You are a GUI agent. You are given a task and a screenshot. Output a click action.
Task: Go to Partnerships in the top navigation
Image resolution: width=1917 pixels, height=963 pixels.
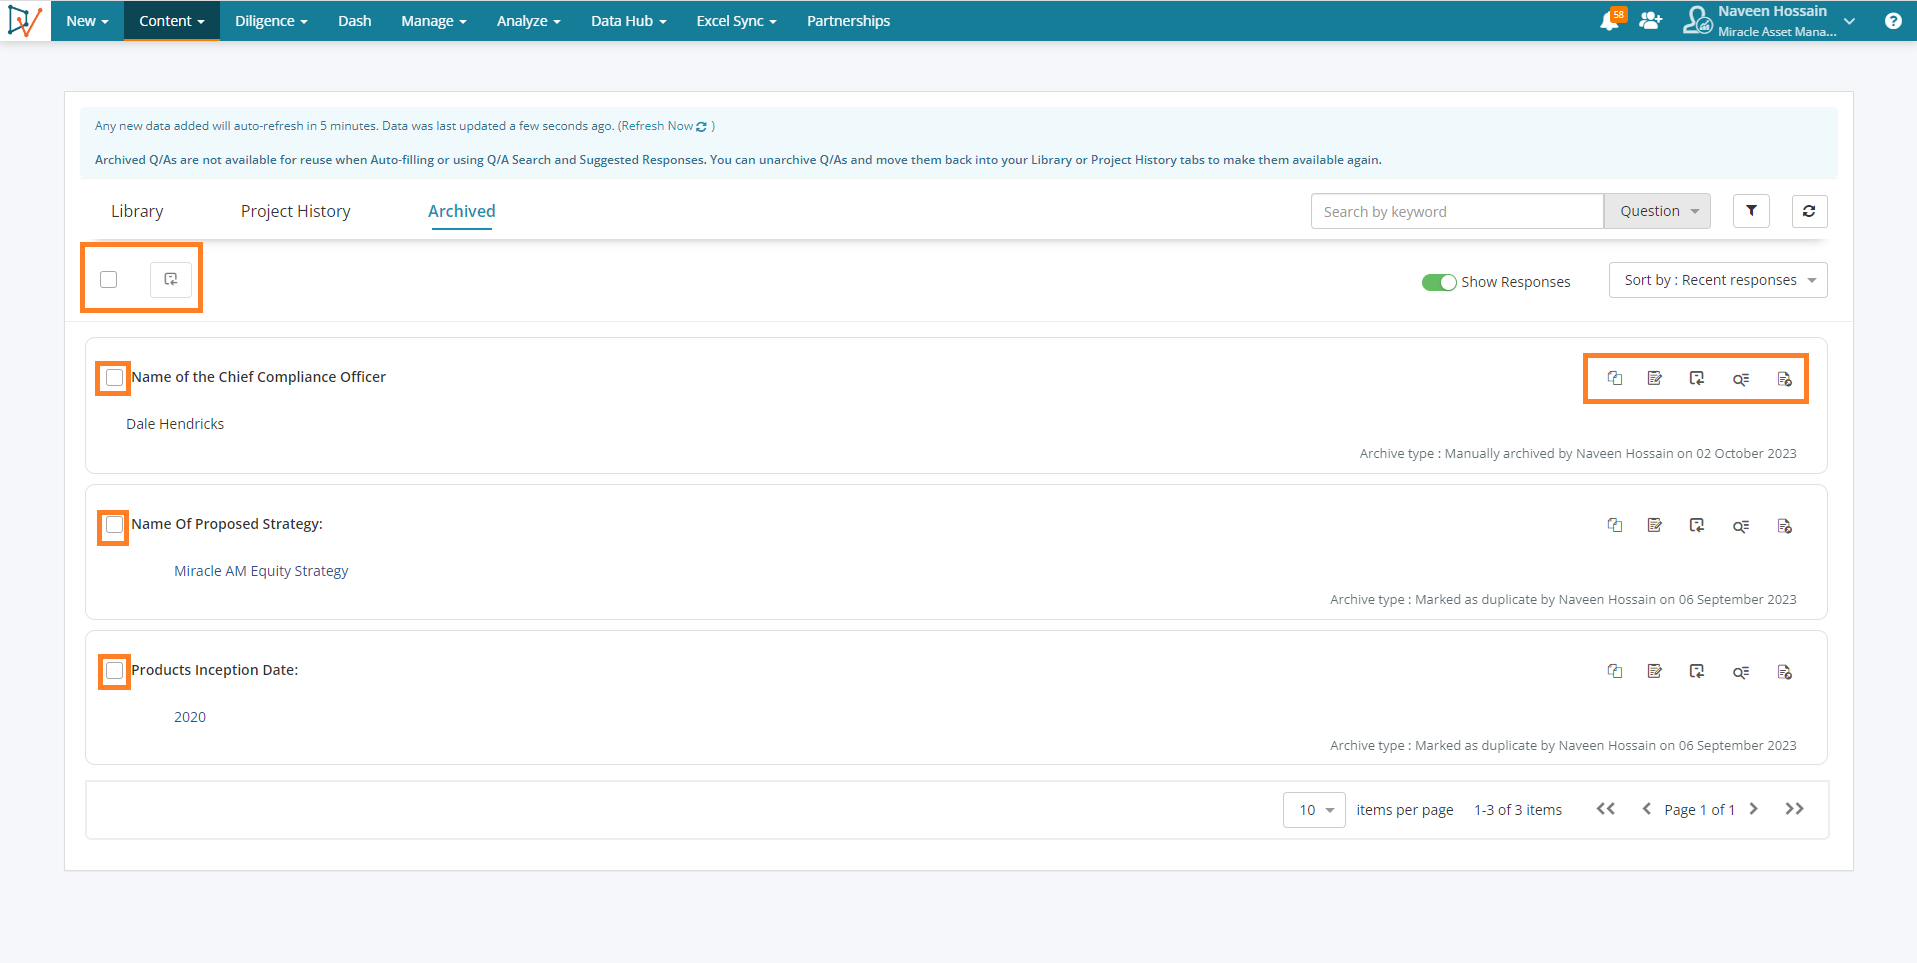(x=848, y=21)
